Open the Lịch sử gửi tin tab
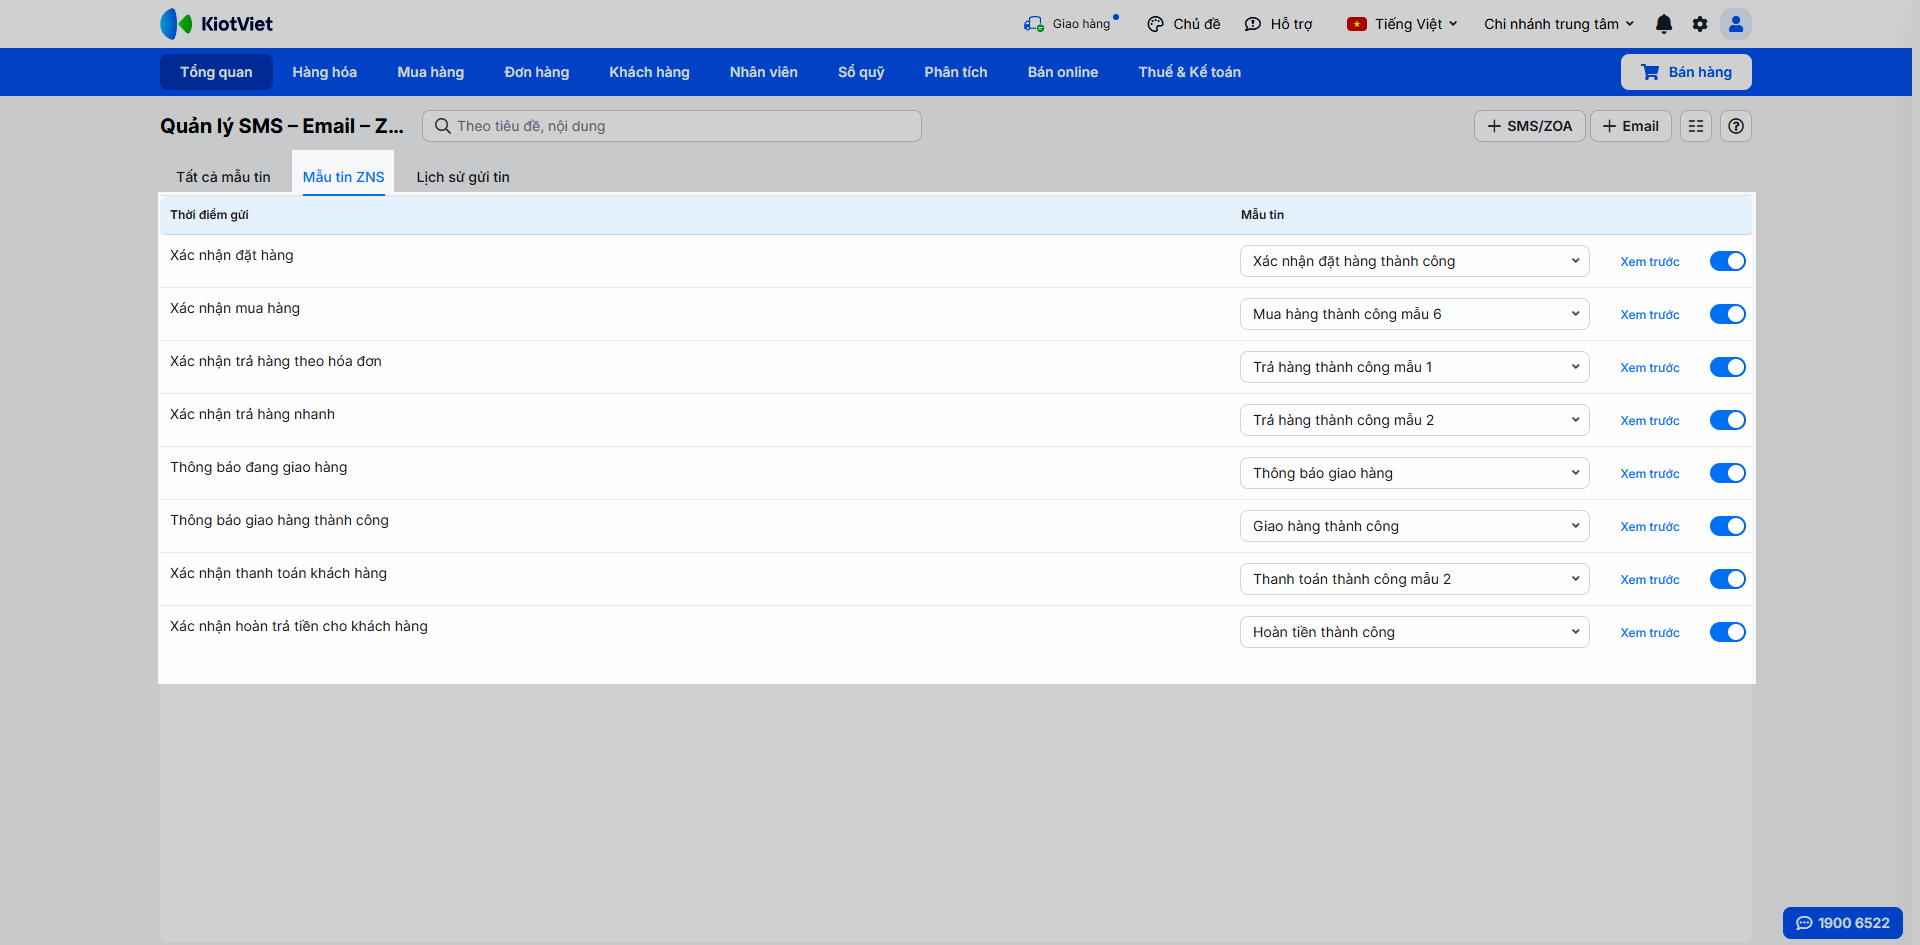 click(463, 177)
